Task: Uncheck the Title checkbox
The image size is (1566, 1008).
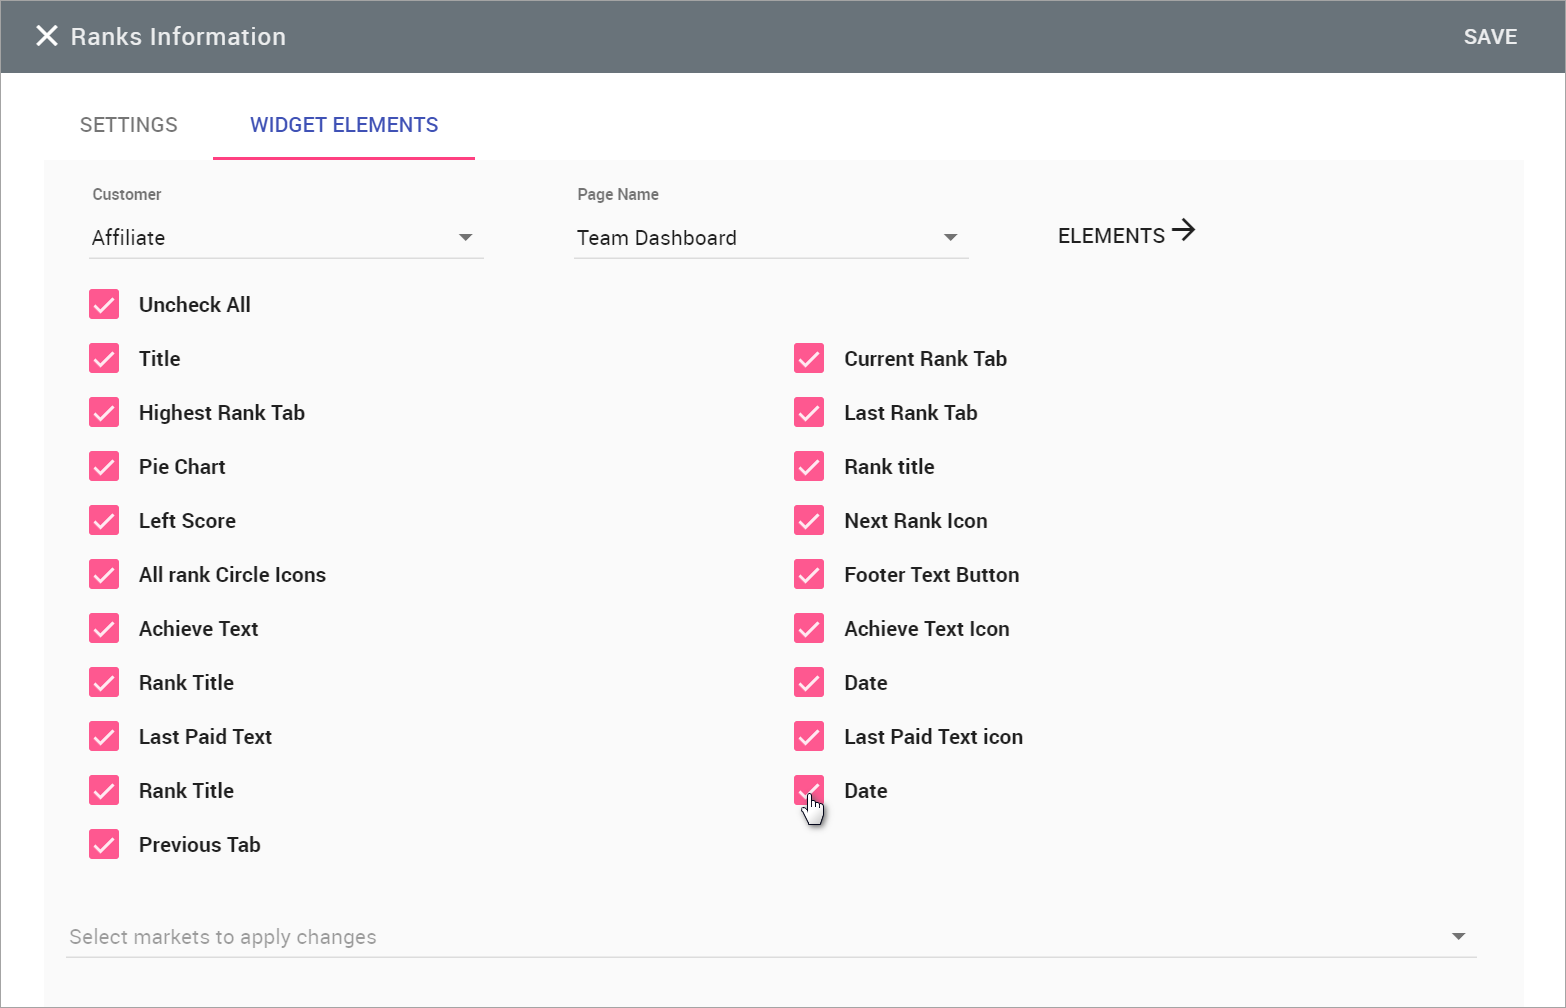Action: [104, 359]
